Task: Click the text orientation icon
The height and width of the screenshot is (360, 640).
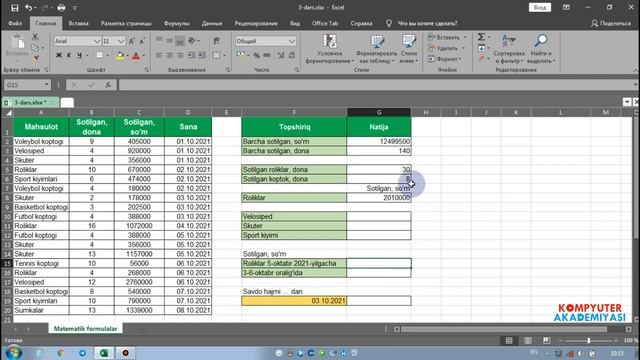Action: pyautogui.click(x=192, y=41)
